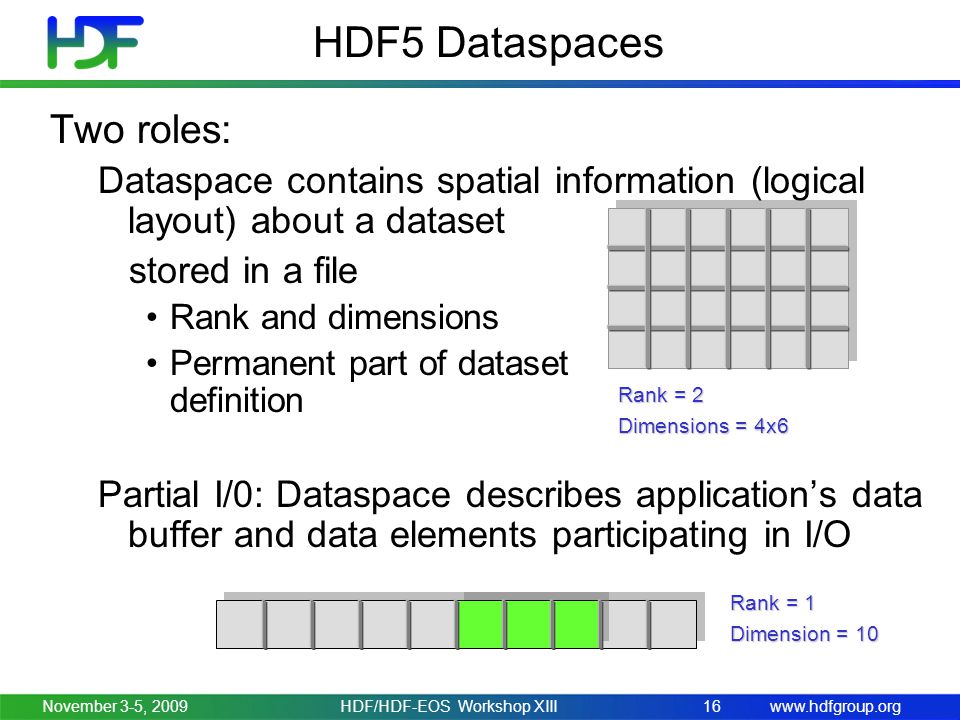Click the "Partial I/0: Dataspace describes" paragraph
This screenshot has height=720, width=960.
(x=510, y=514)
